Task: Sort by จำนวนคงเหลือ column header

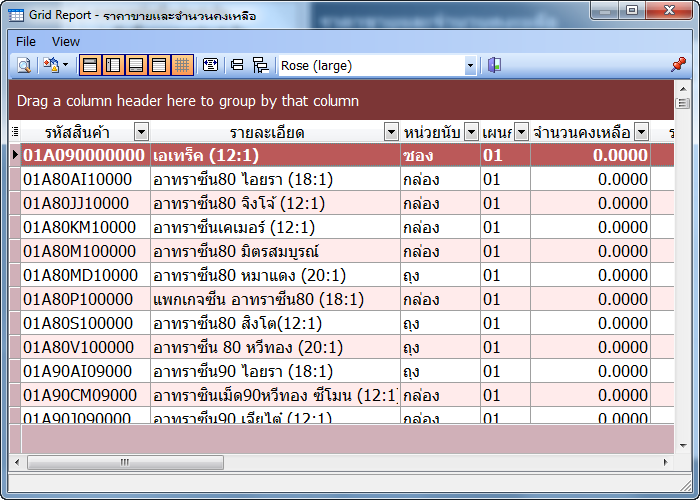Action: tap(581, 132)
